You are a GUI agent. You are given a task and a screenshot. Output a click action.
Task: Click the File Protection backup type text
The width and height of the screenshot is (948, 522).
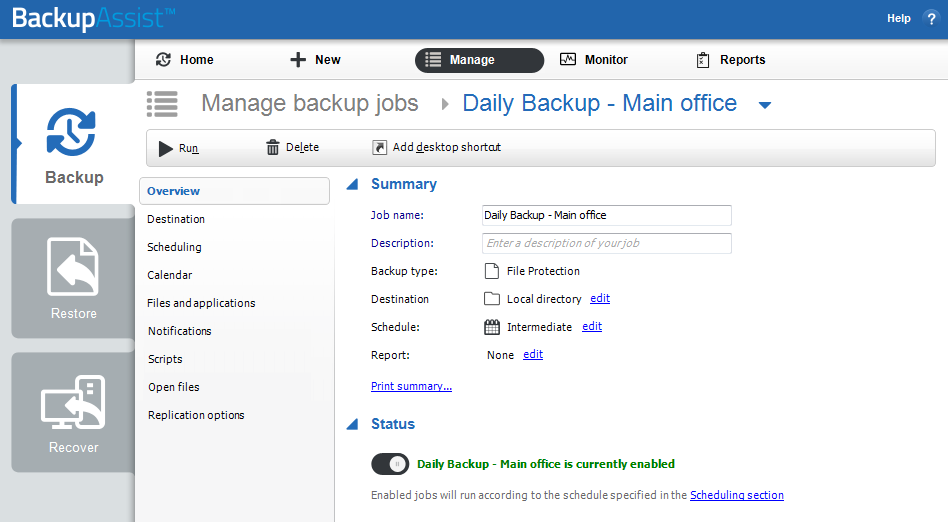tap(543, 271)
